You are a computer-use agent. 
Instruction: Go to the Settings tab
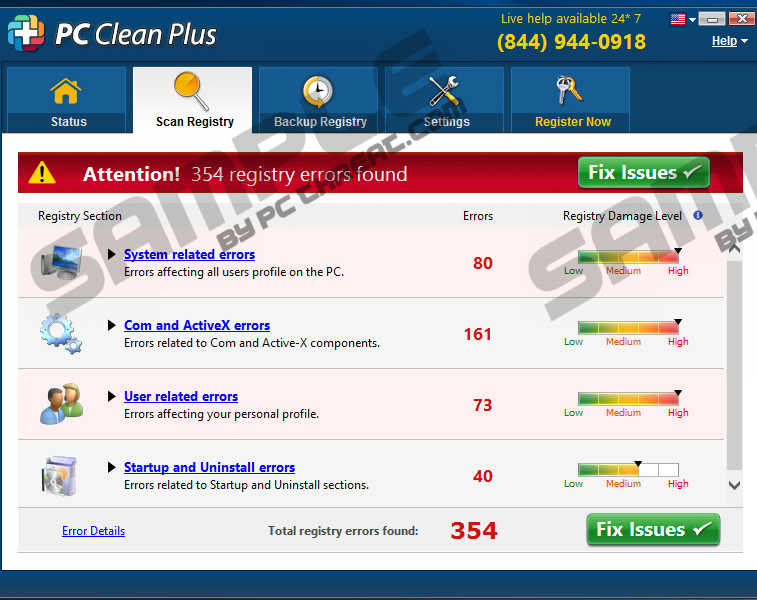pyautogui.click(x=446, y=100)
